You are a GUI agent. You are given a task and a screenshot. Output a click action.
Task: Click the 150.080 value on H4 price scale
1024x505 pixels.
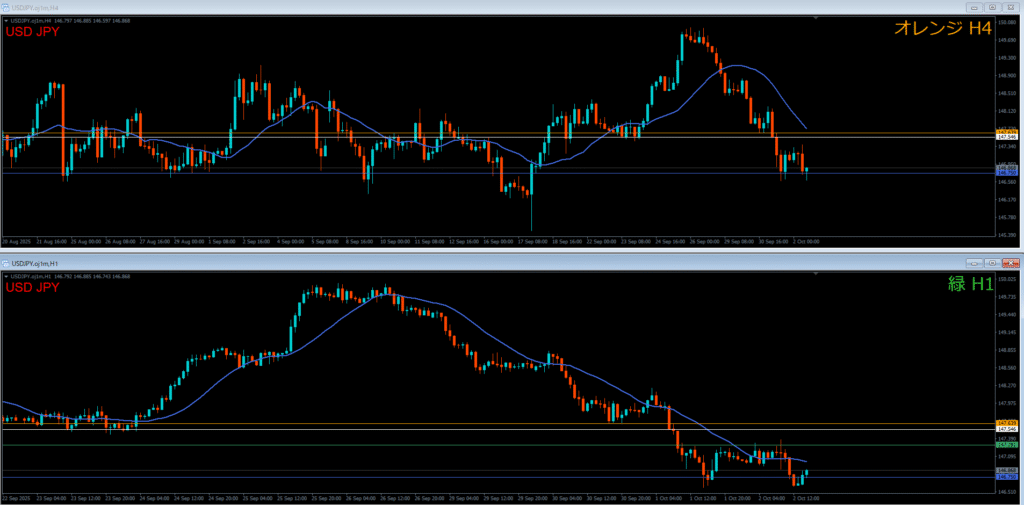coord(1005,22)
